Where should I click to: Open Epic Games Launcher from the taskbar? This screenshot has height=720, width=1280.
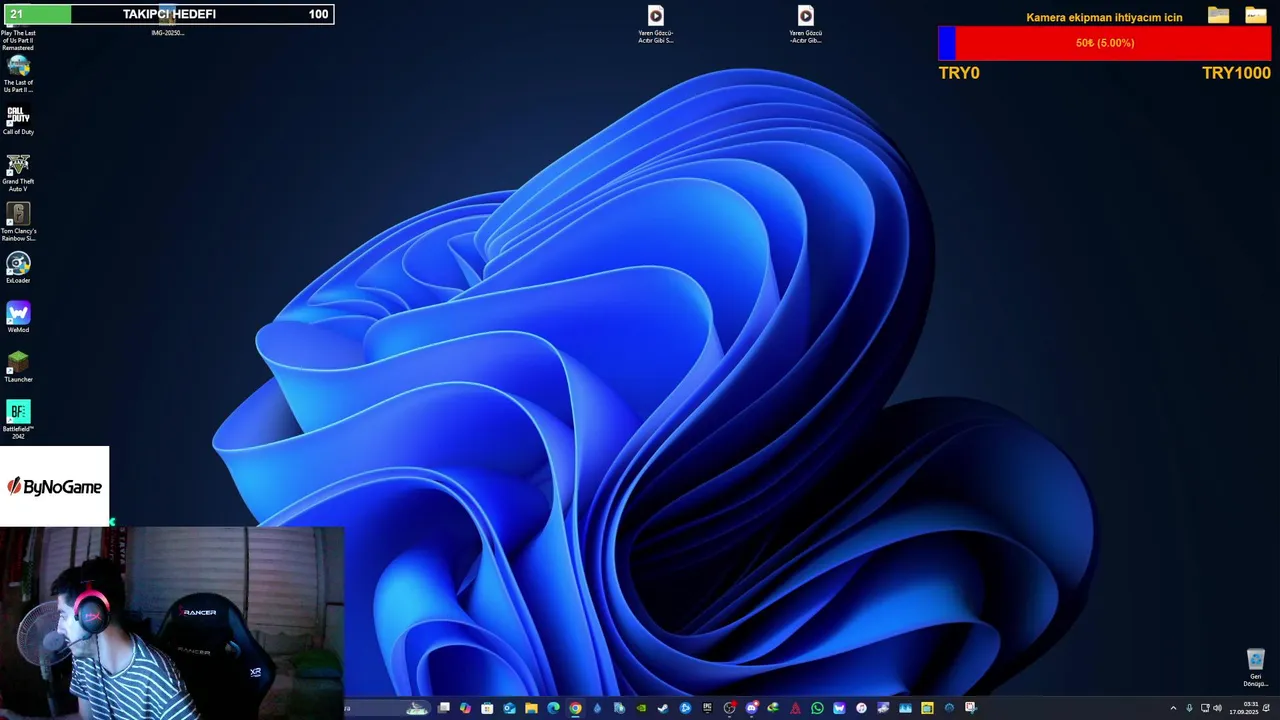tap(707, 708)
